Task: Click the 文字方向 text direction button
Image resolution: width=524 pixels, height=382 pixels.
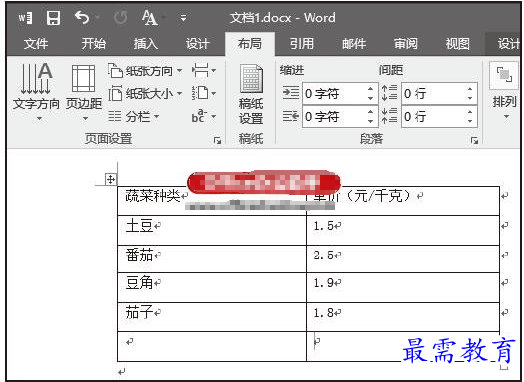Action: 36,92
